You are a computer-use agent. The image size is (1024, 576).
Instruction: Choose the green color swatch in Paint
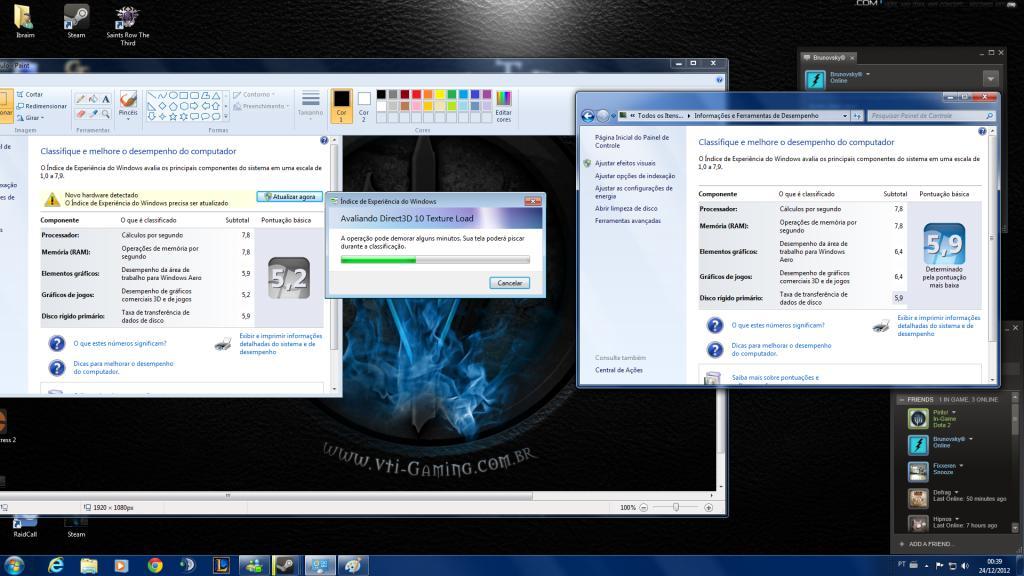(x=451, y=95)
